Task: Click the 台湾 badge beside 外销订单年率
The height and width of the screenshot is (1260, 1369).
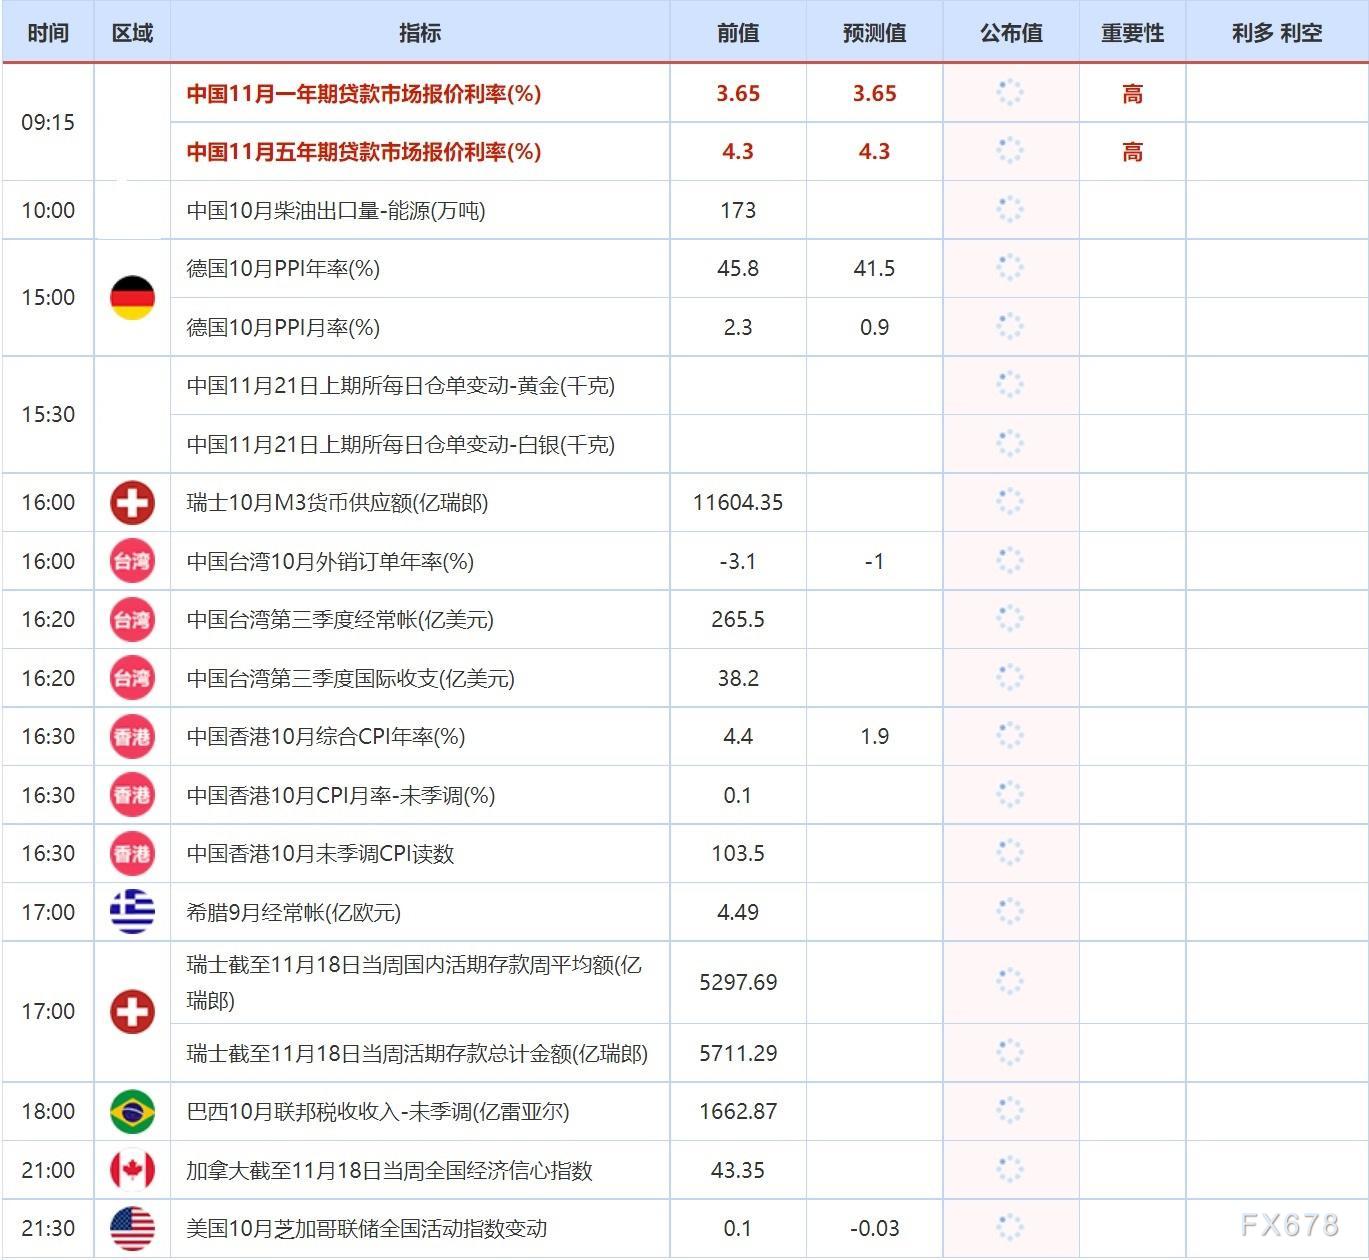Action: click(132, 561)
